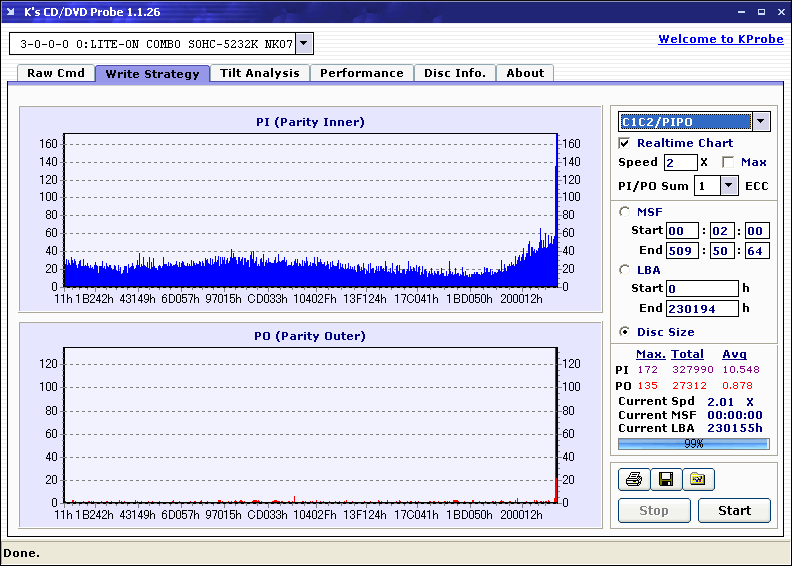This screenshot has width=792, height=566.
Task: Click the print chart icon
Action: pyautogui.click(x=633, y=479)
